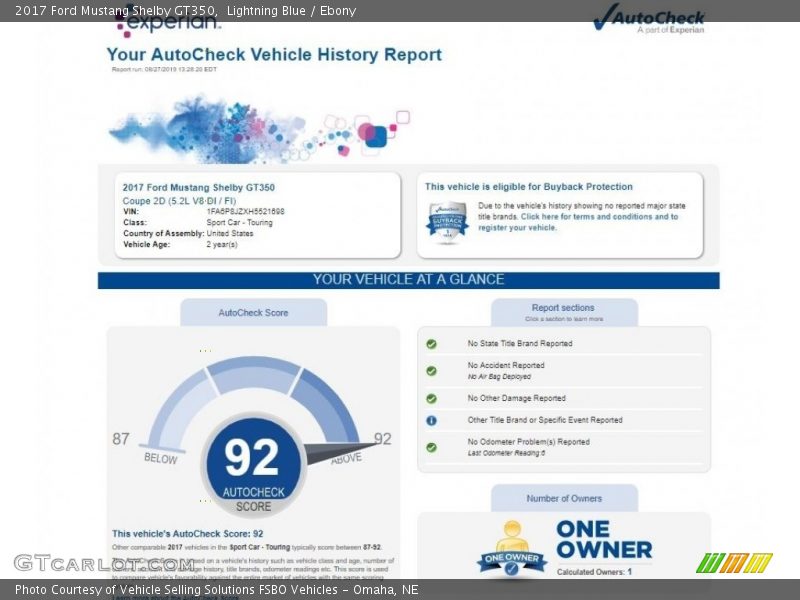The image size is (800, 600).
Task: Click green check beside No Accident Reported
Action: pos(431,371)
